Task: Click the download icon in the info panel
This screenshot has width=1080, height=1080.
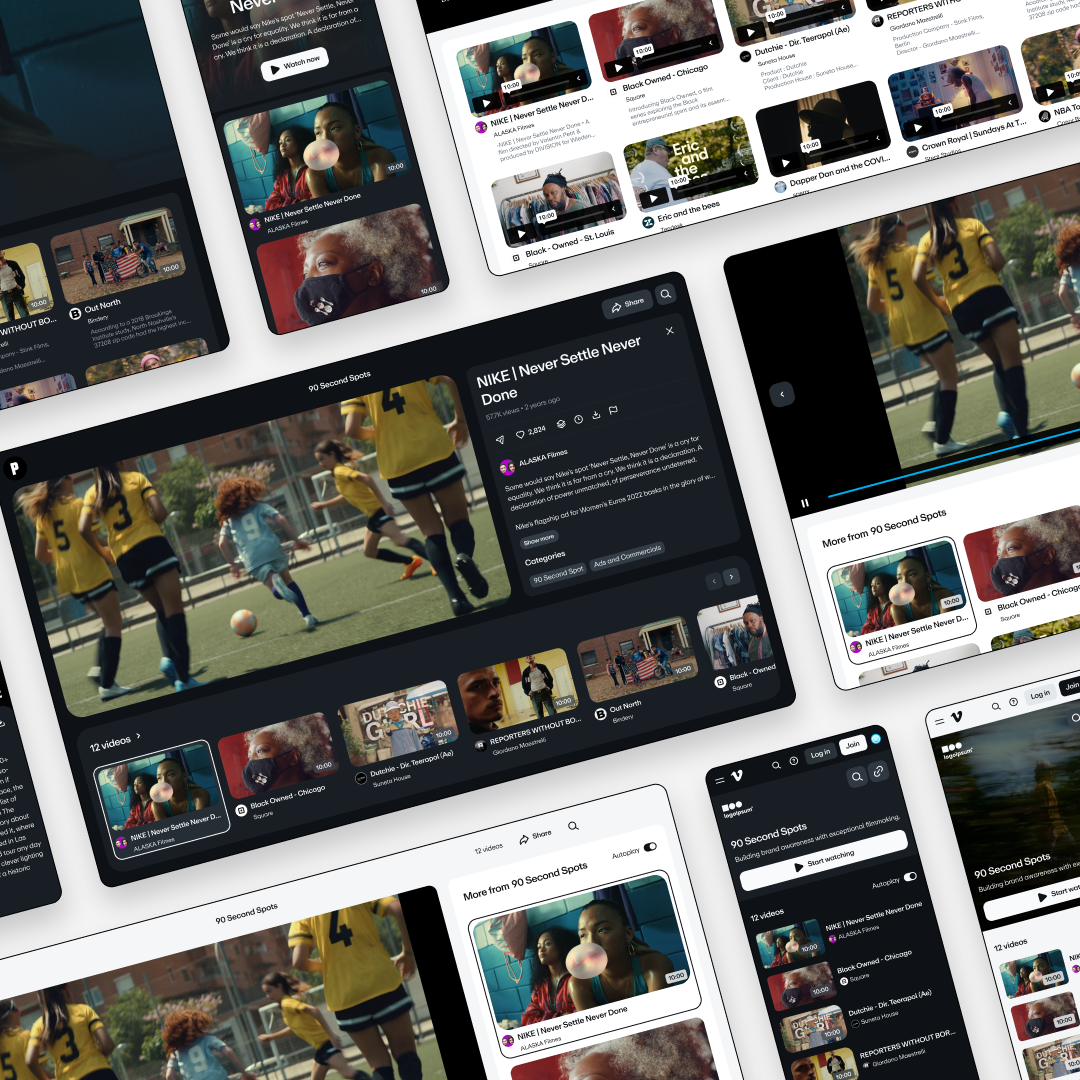Action: tap(596, 415)
